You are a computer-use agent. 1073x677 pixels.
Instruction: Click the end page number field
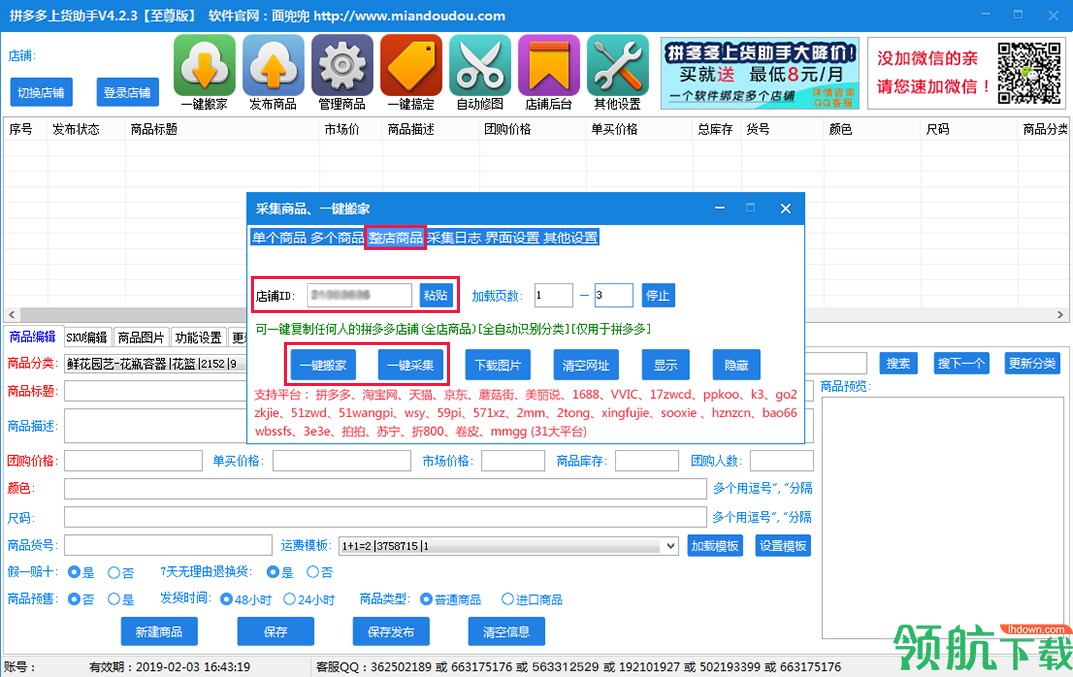[614, 295]
